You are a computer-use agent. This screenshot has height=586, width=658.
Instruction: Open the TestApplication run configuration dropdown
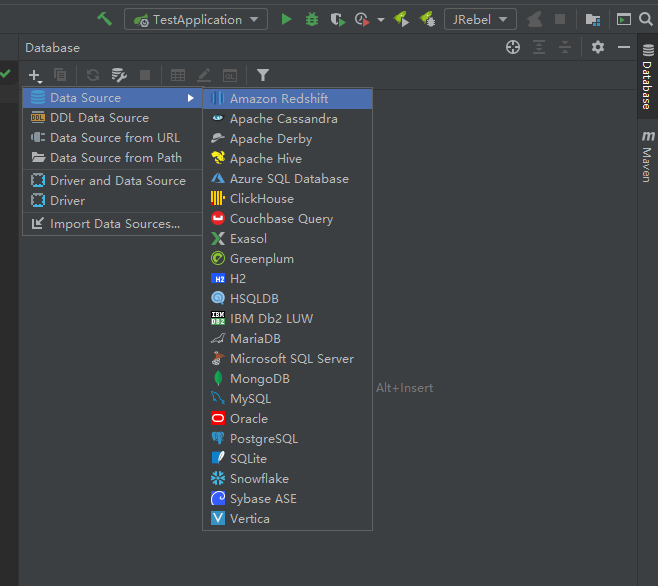[196, 19]
